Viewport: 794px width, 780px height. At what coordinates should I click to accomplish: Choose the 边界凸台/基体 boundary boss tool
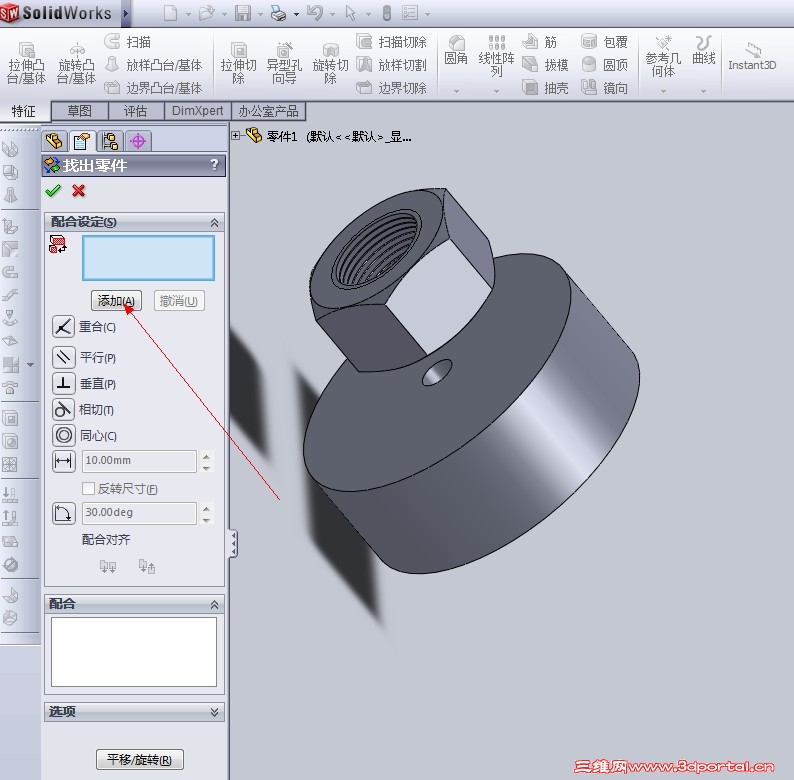pos(153,88)
